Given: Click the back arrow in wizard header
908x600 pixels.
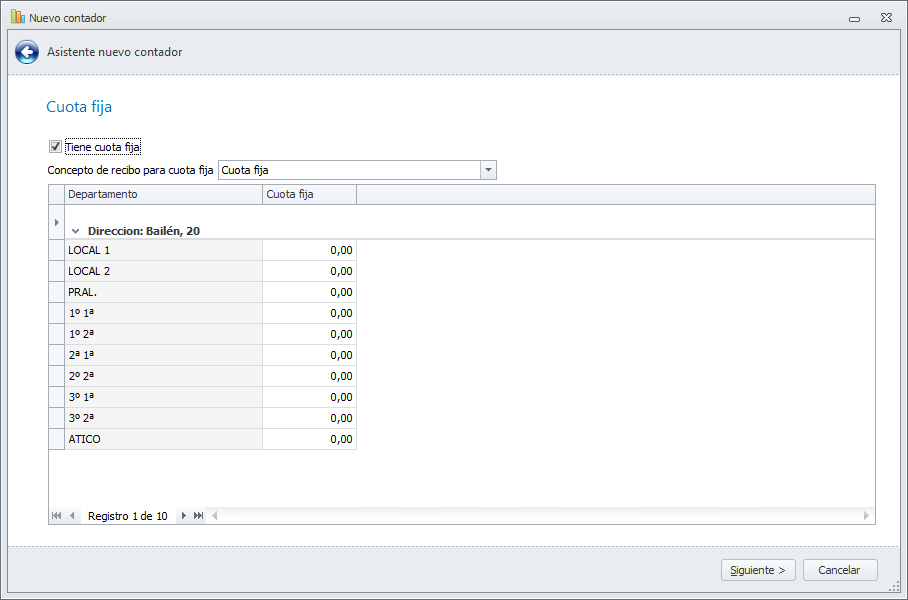Looking at the screenshot, I should [27, 52].
